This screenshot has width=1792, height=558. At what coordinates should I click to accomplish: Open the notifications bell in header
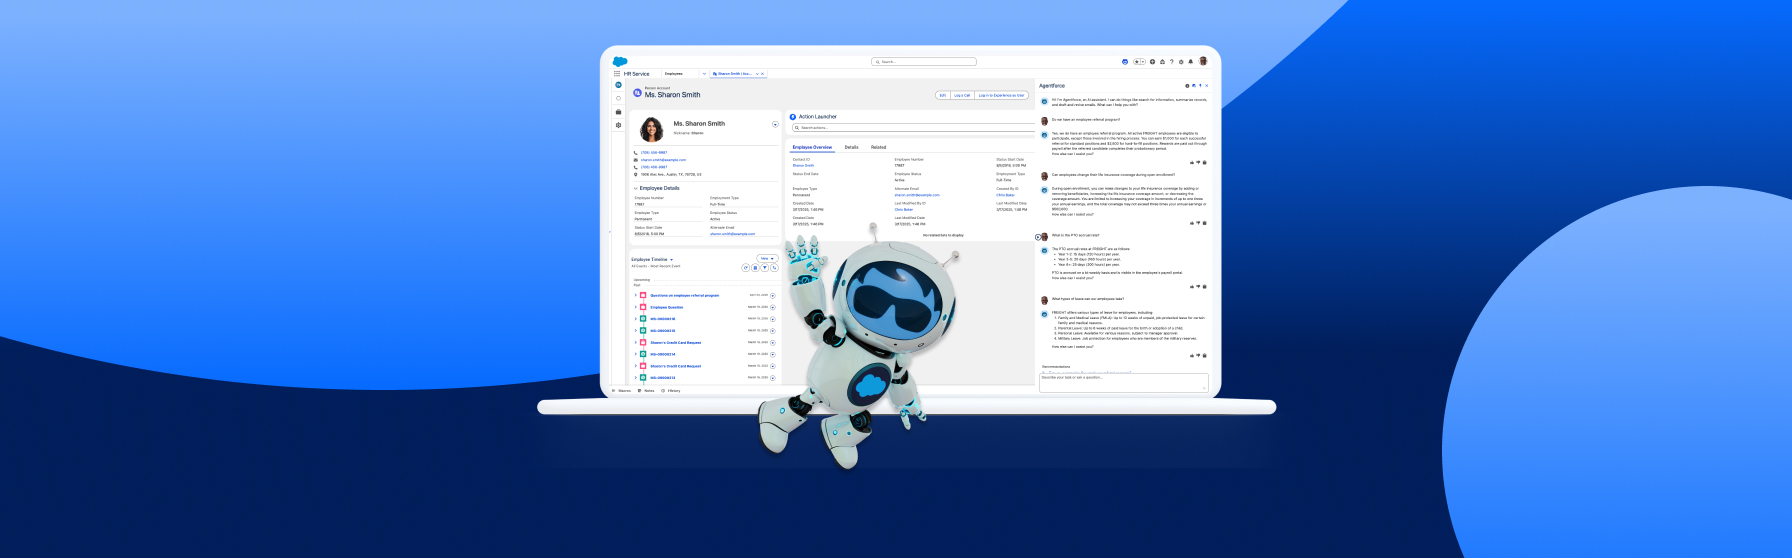pos(1190,62)
